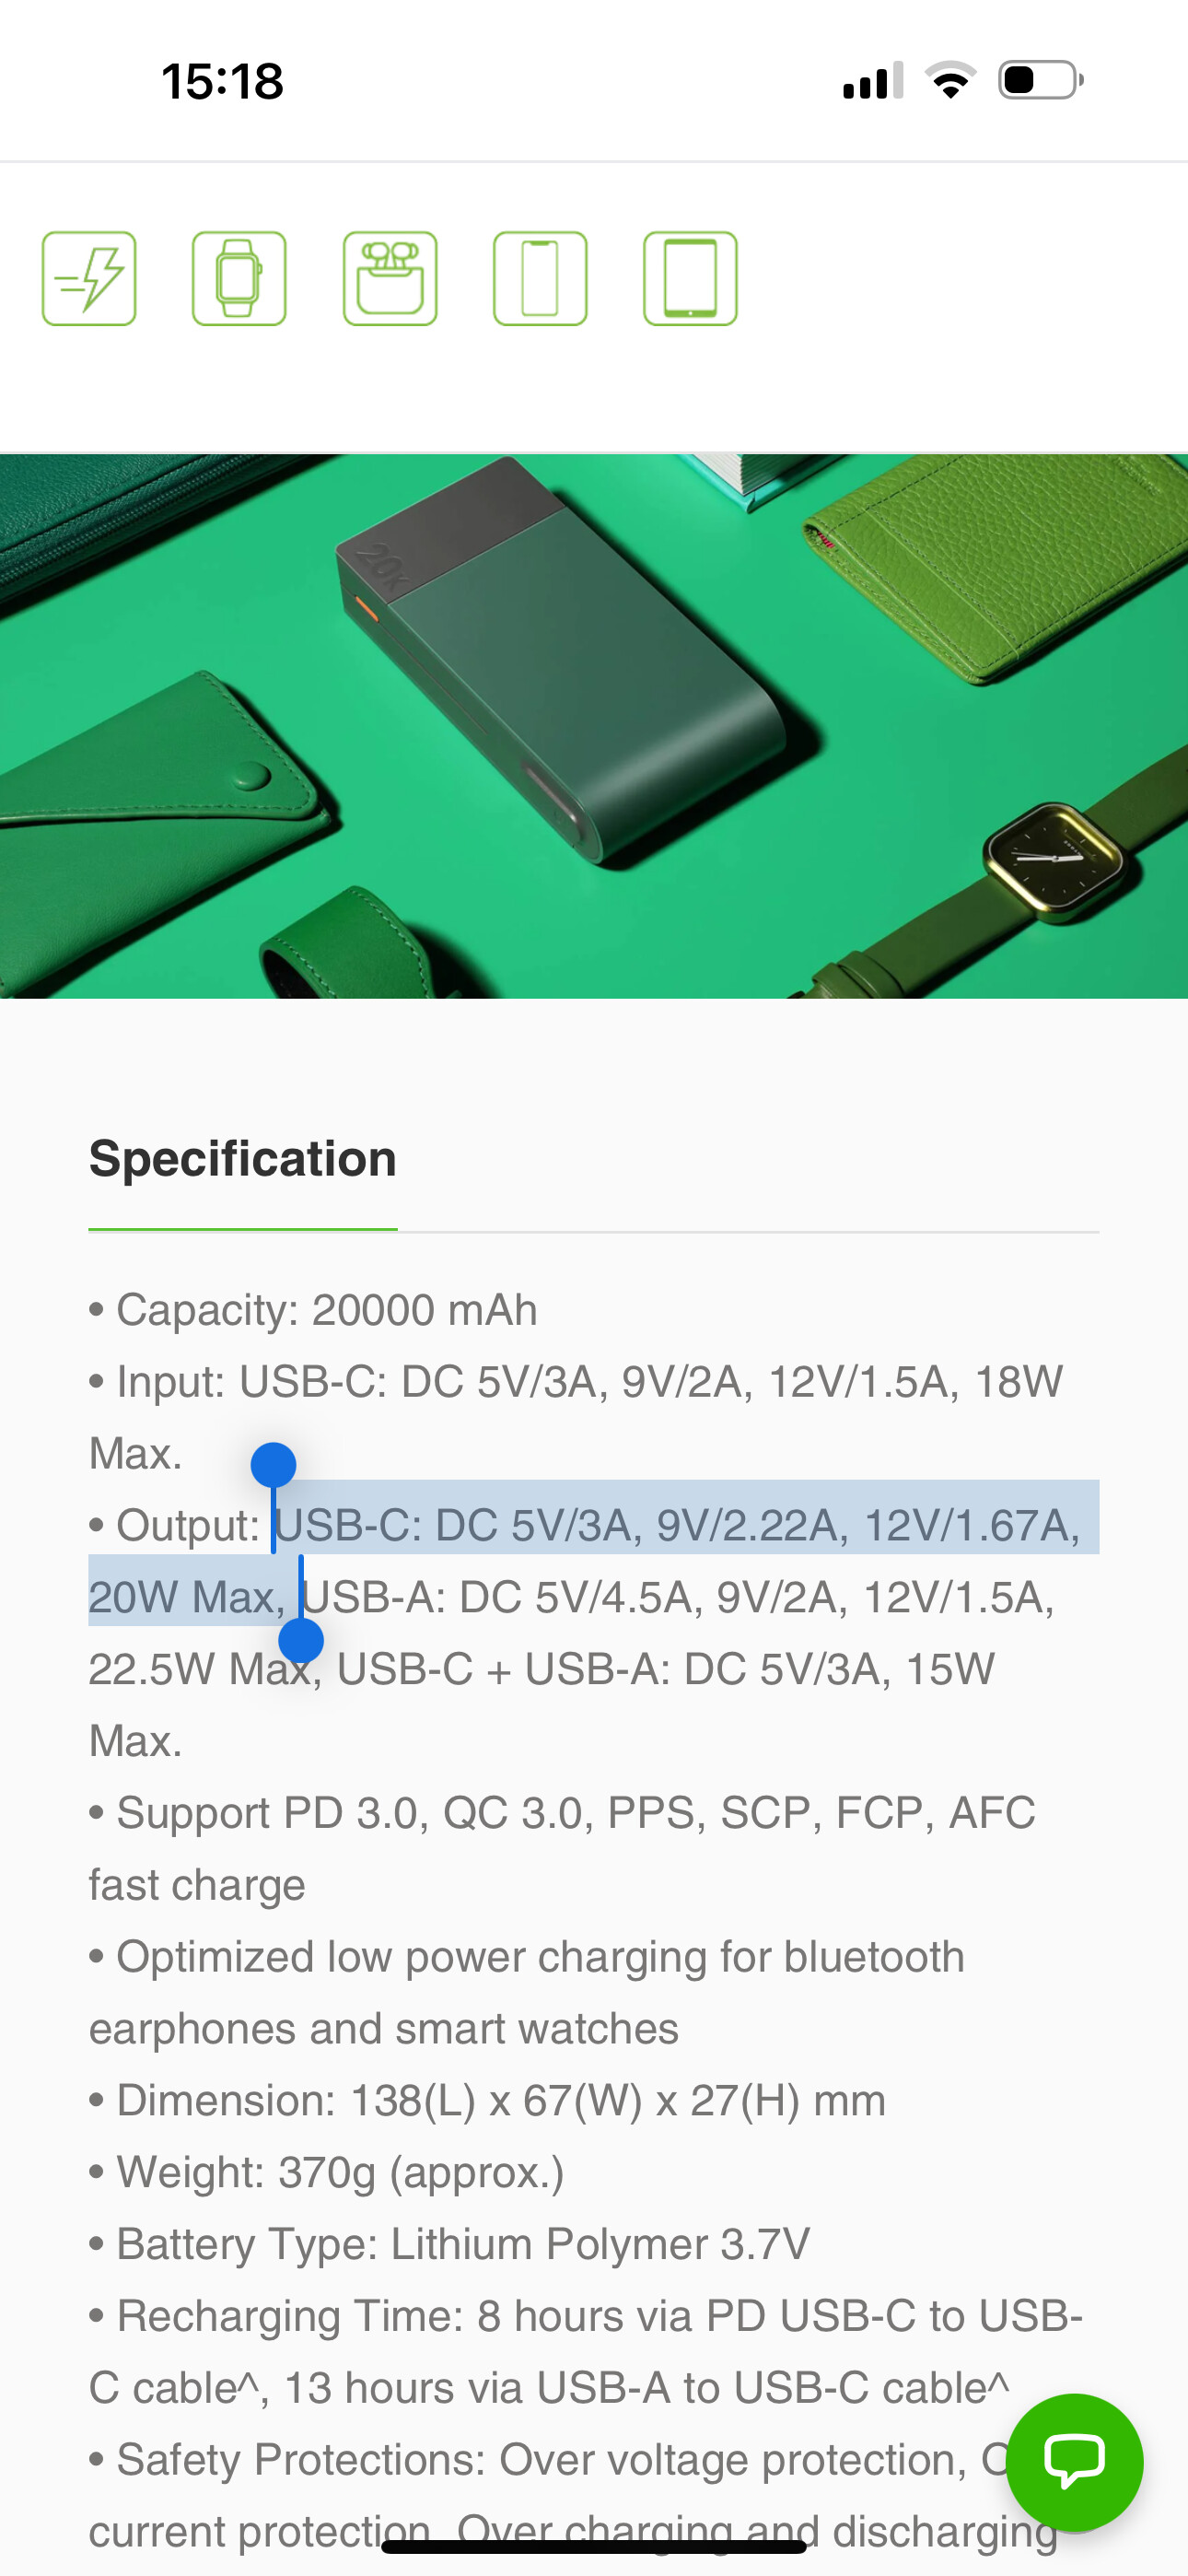Tap the tablet compatibility icon
Image resolution: width=1188 pixels, height=2576 pixels.
[x=690, y=279]
